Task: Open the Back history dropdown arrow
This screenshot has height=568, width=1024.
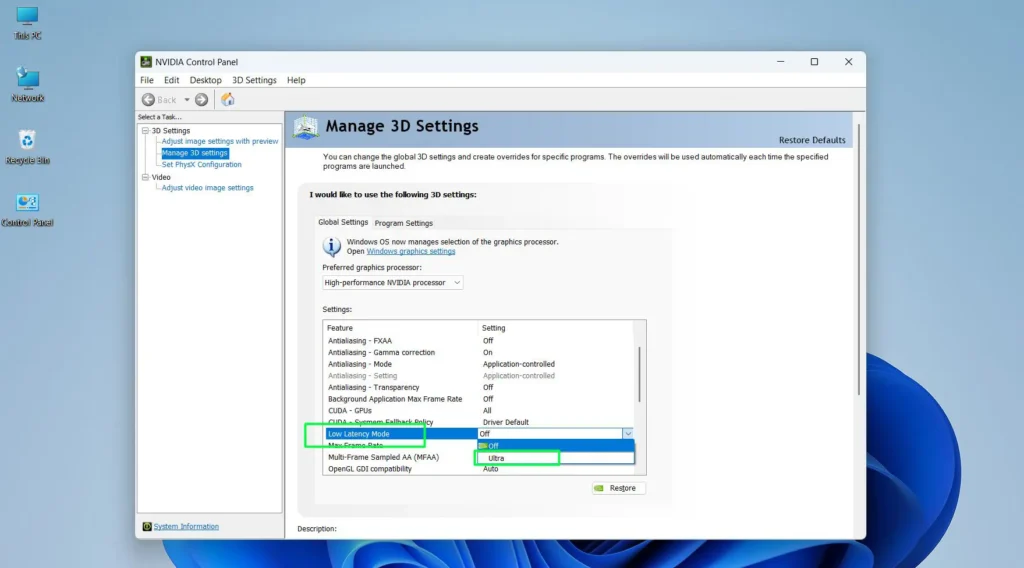Action: pos(187,100)
